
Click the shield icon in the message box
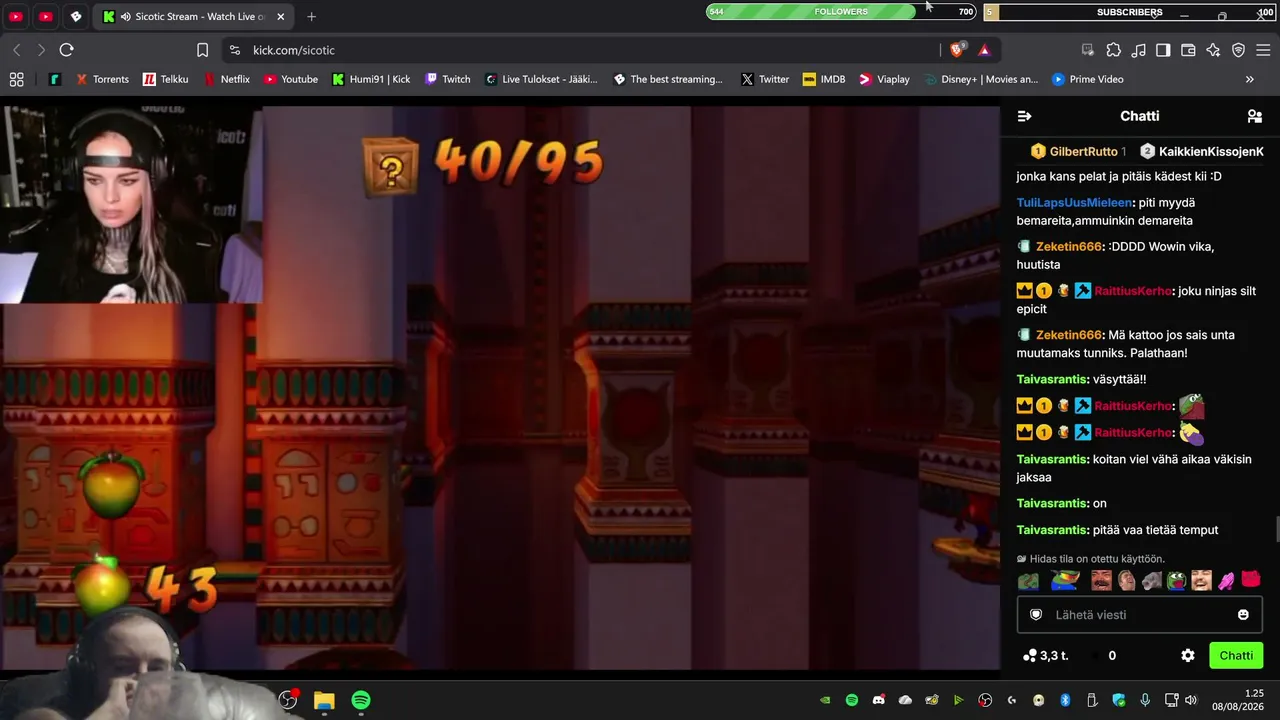point(1036,615)
